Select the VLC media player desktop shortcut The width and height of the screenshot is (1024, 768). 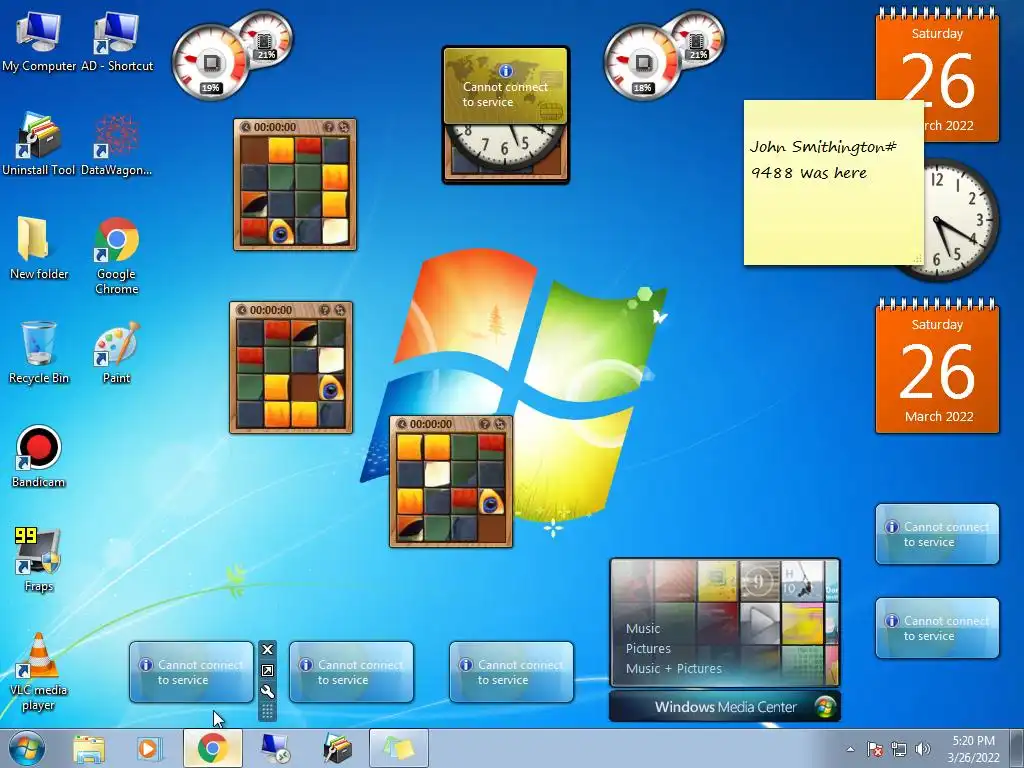39,672
